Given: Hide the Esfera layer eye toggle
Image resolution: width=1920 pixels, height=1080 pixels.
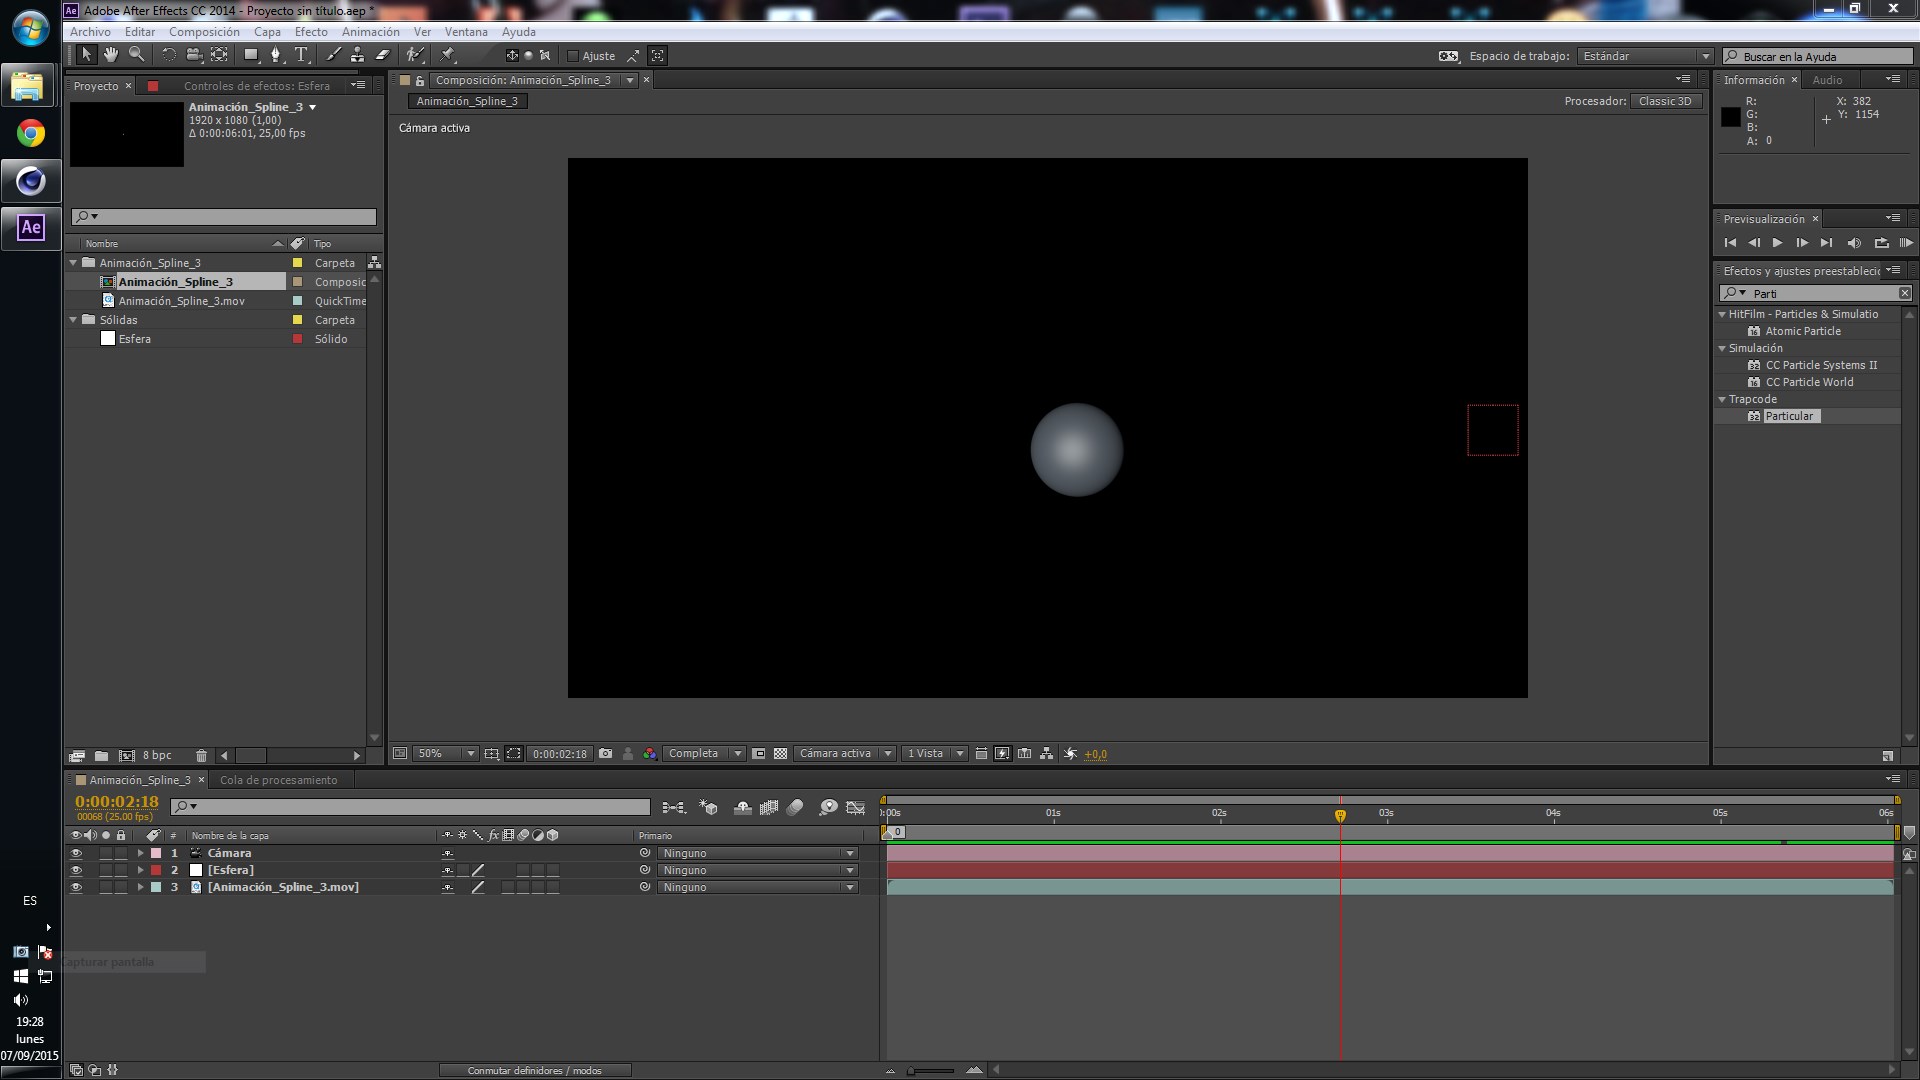Looking at the screenshot, I should point(76,870).
